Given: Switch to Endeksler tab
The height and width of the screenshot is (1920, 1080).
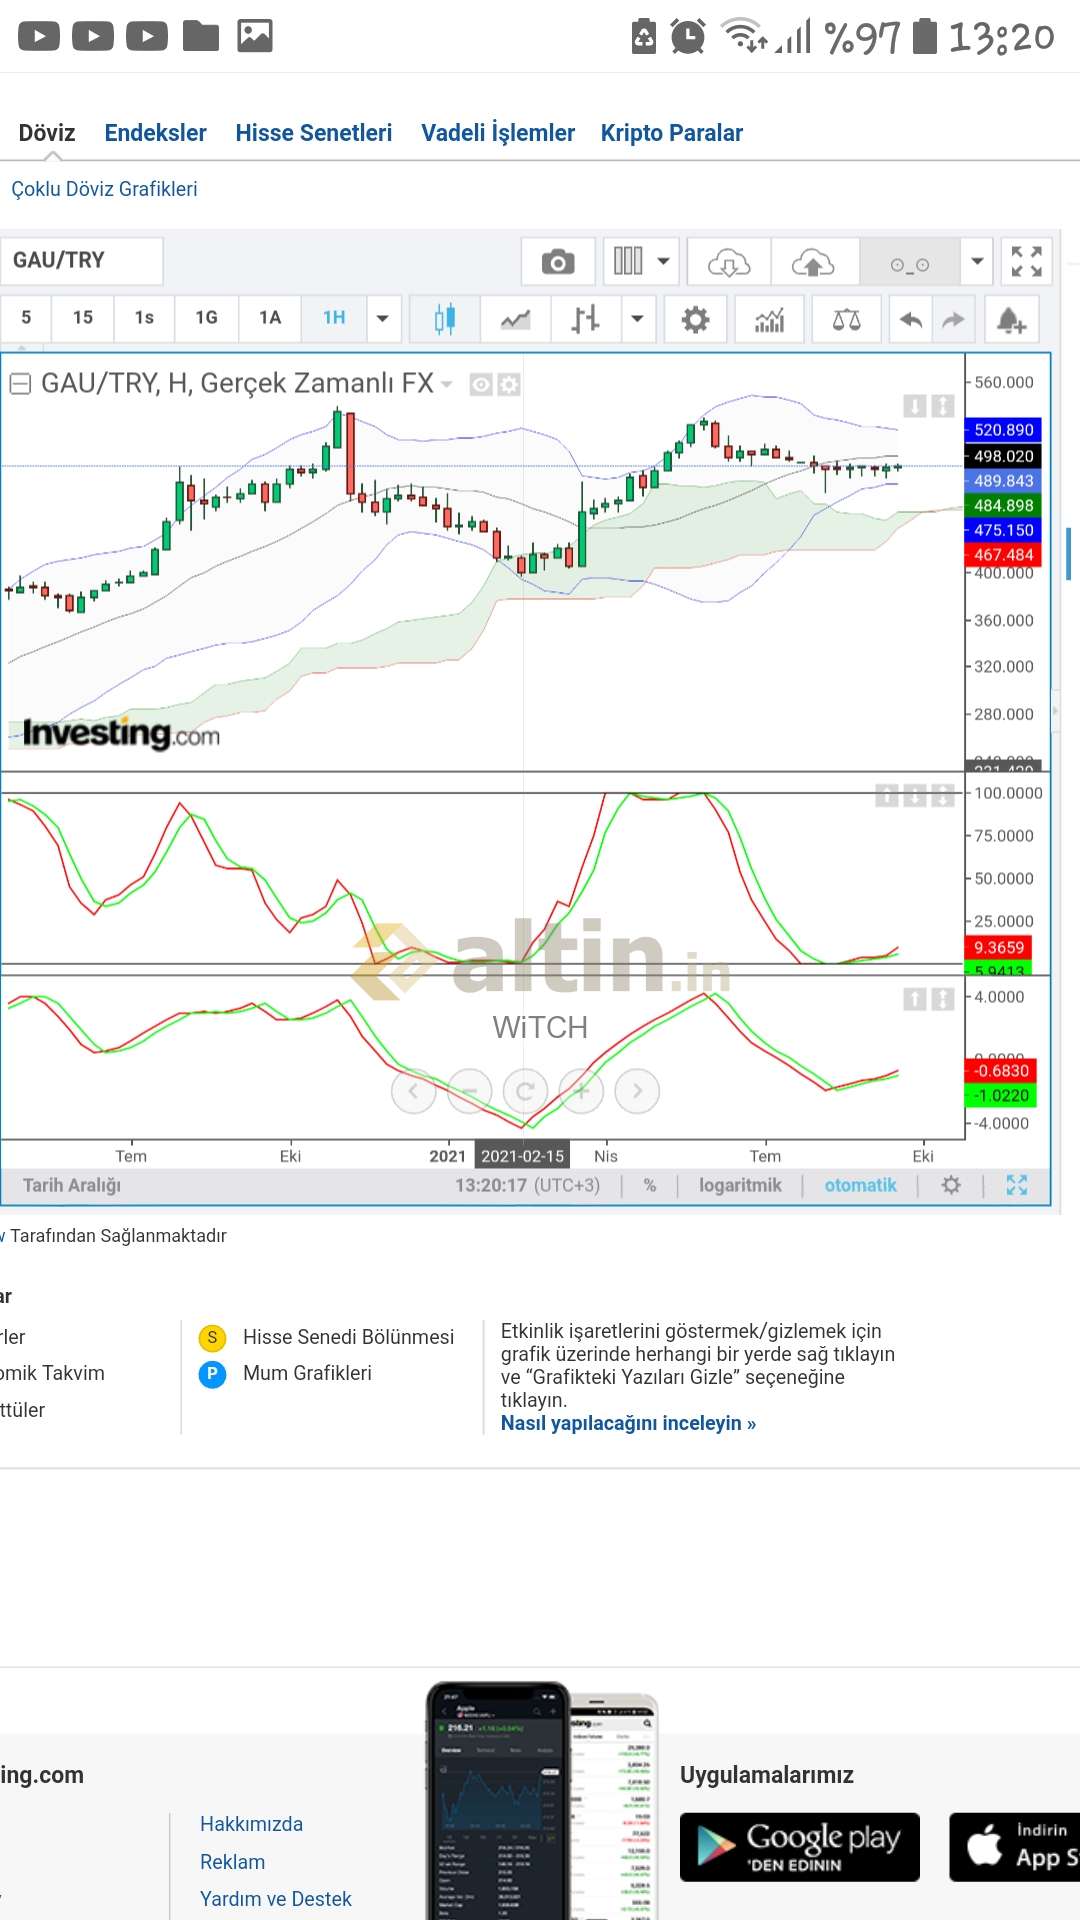Looking at the screenshot, I should (155, 133).
